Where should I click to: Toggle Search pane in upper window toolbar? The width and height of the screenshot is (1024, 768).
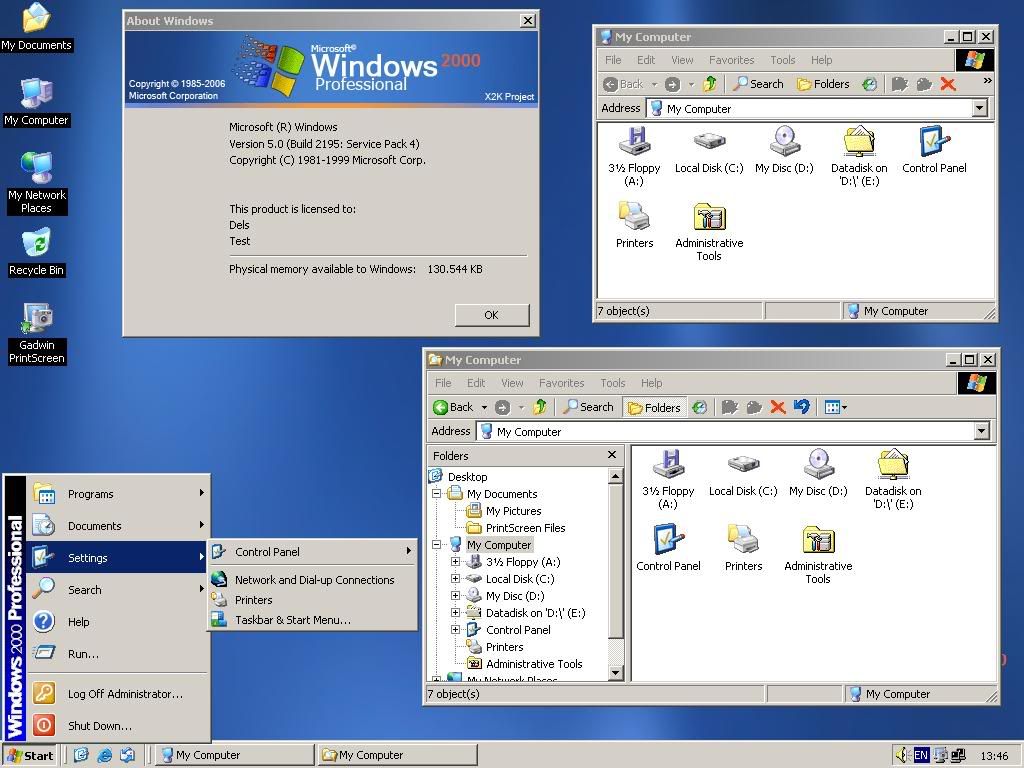(x=758, y=84)
